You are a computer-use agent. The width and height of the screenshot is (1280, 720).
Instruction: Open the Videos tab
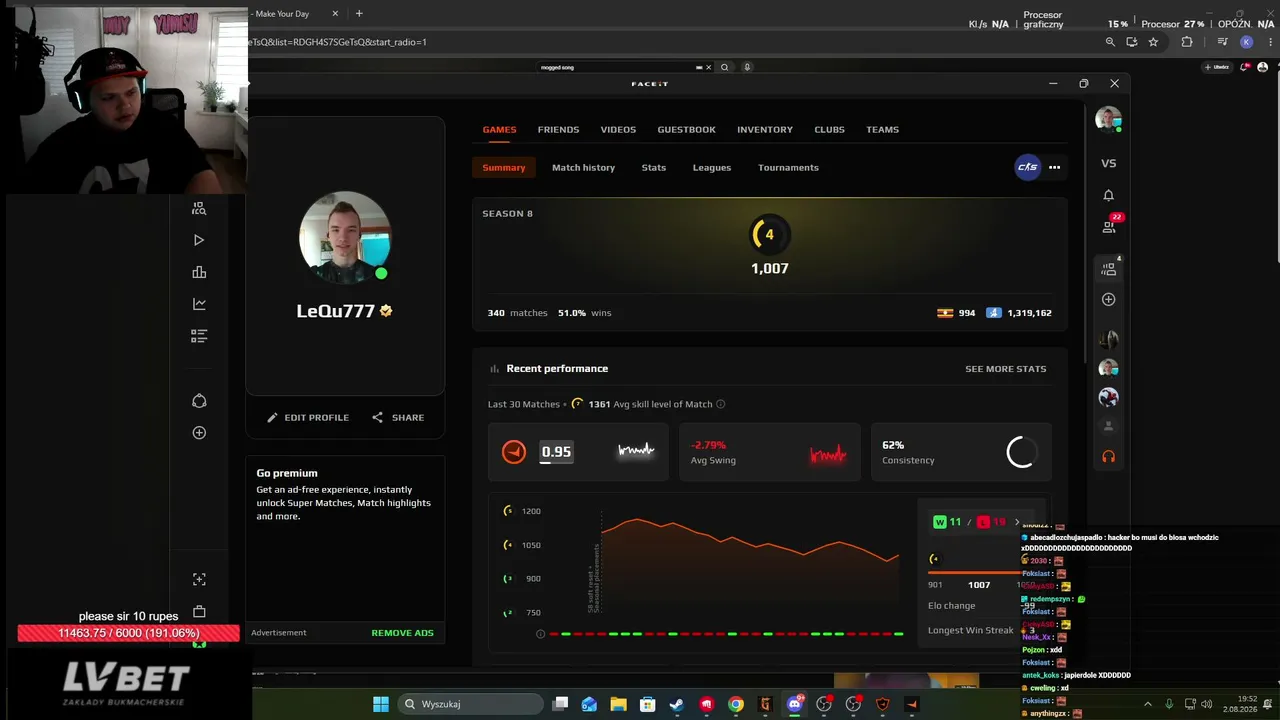point(618,129)
